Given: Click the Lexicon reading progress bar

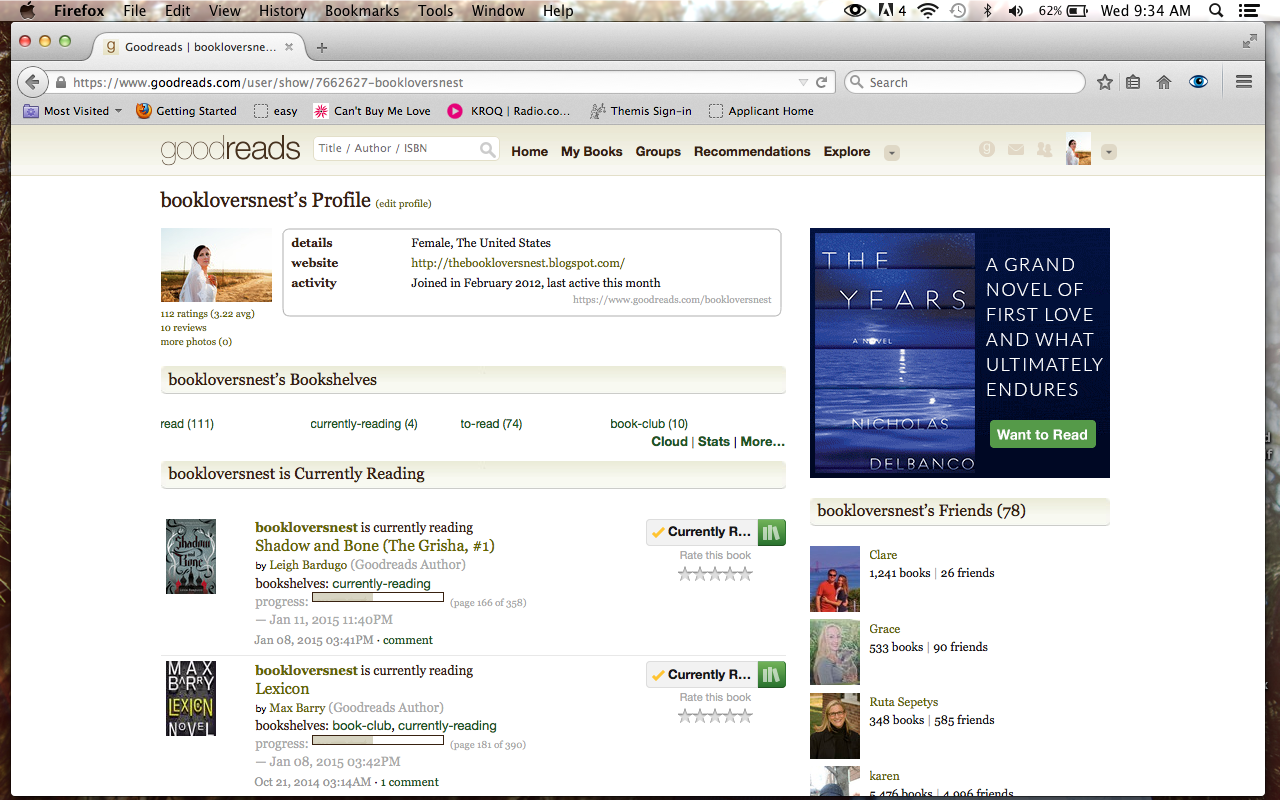Looking at the screenshot, I should pyautogui.click(x=378, y=740).
